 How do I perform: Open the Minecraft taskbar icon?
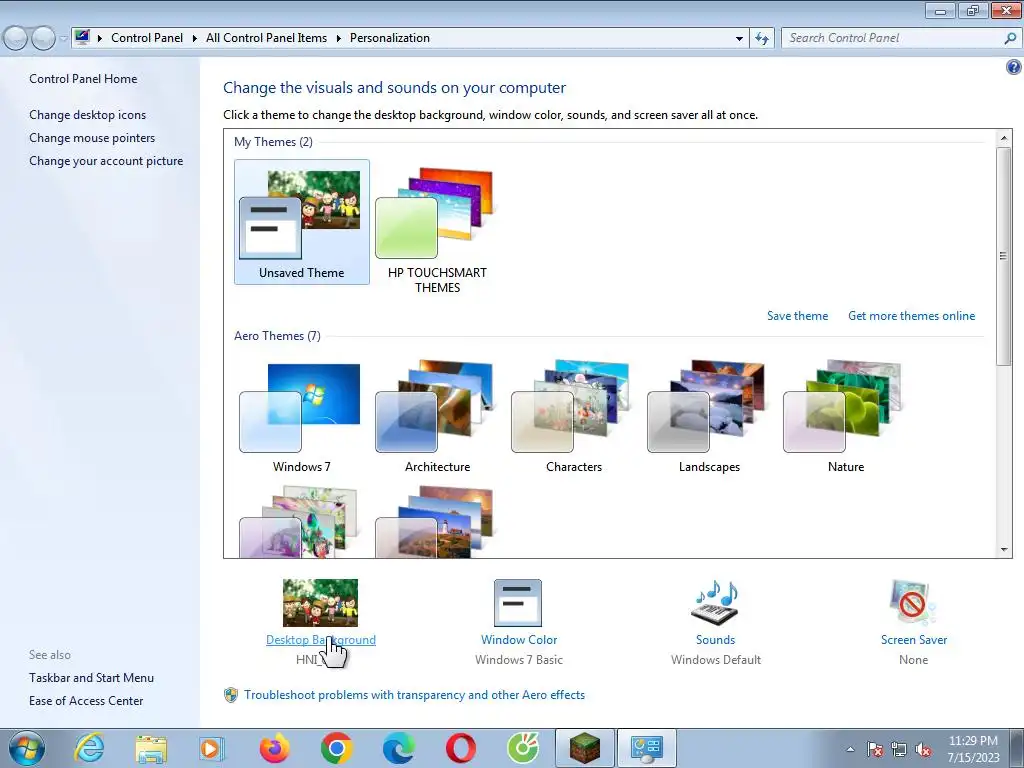584,748
